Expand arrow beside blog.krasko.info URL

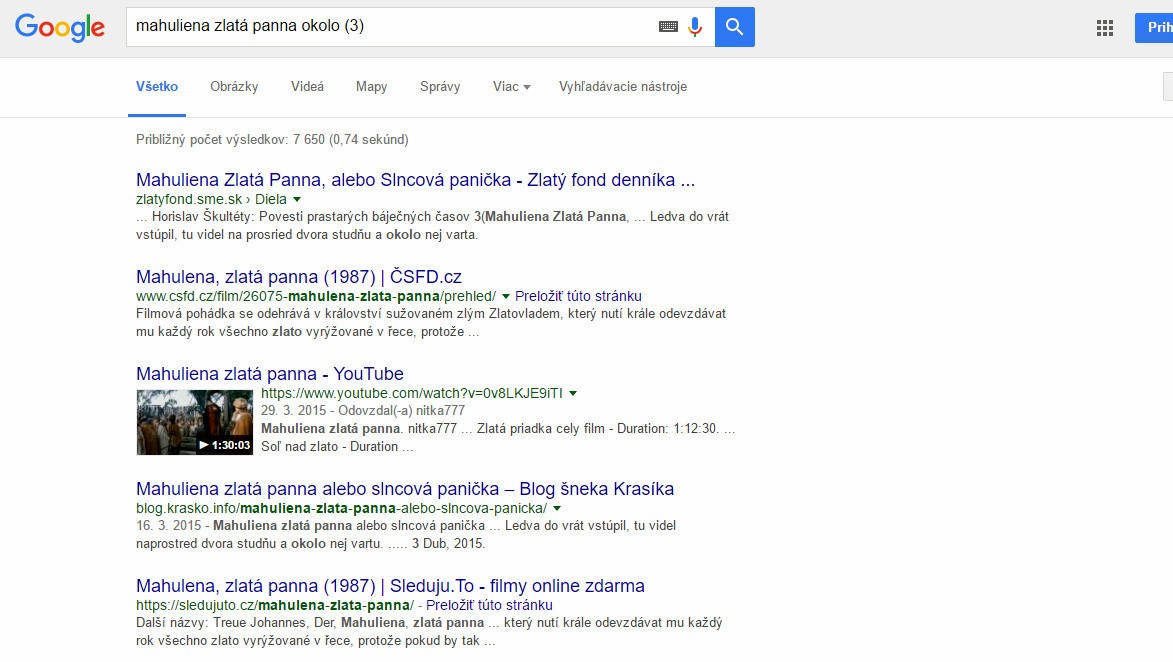pos(557,509)
